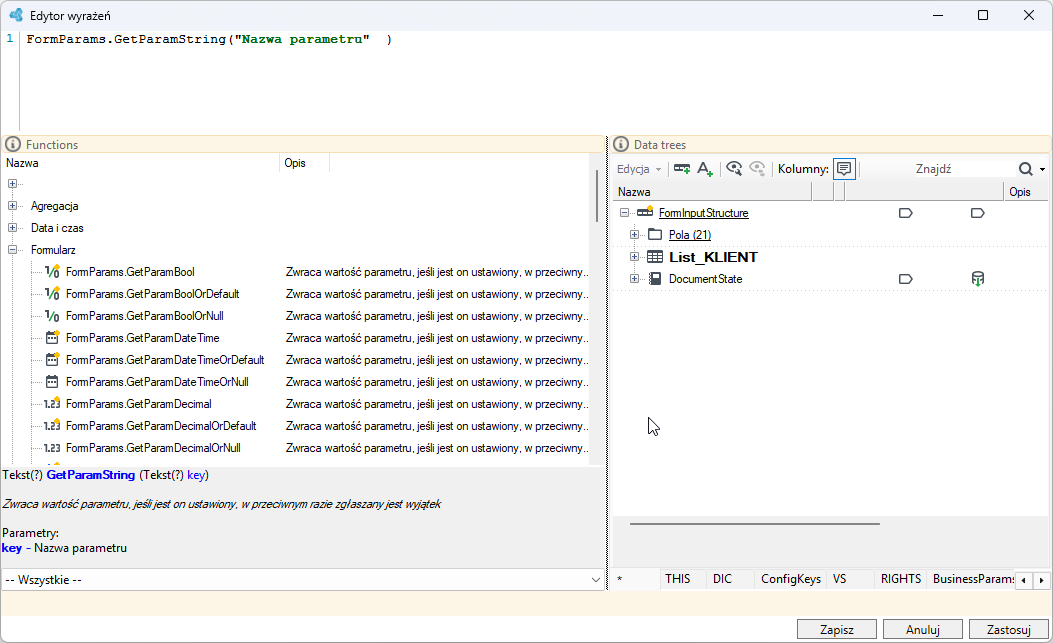Expand the Data i czas function category
This screenshot has height=643, width=1053.
pos(12,228)
